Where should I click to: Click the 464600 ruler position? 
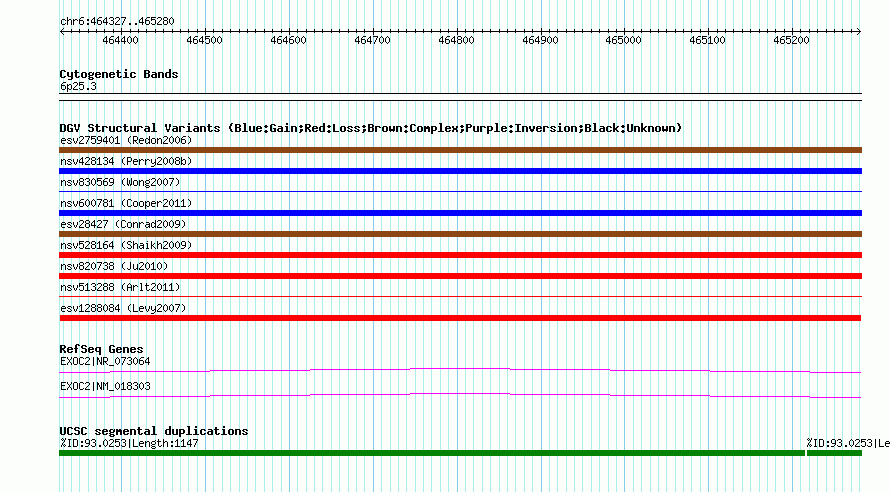click(x=288, y=40)
